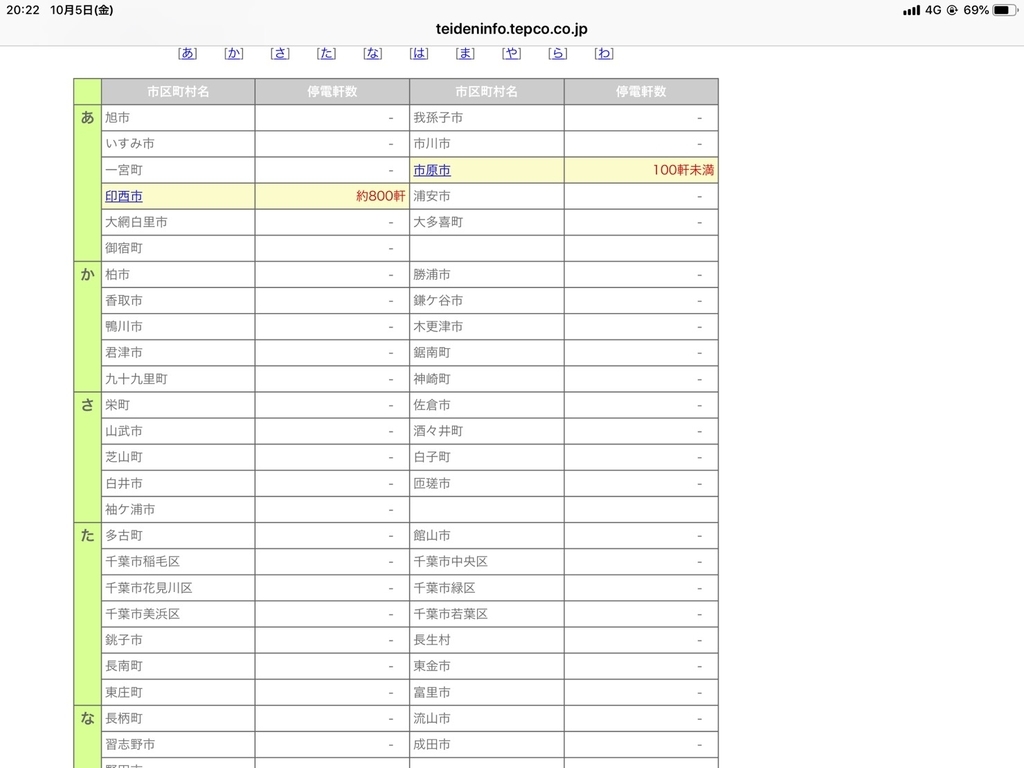
Task: Tap the teideninfo.tepco.co.jp address bar
Action: click(x=511, y=29)
